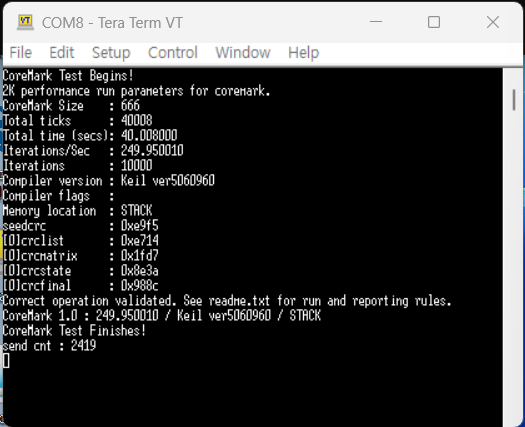Close the COM8 Tera Term window

[x=493, y=22]
